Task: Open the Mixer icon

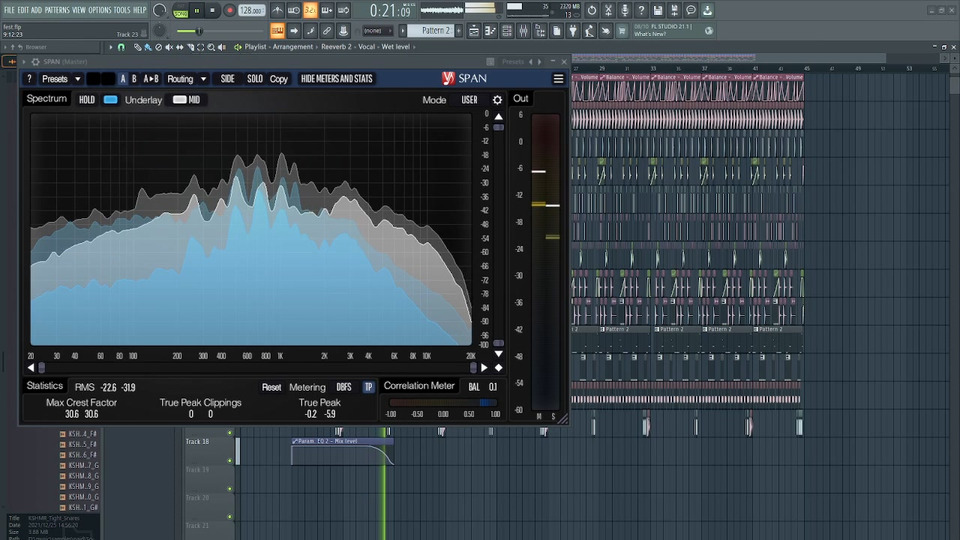Action: coord(523,31)
